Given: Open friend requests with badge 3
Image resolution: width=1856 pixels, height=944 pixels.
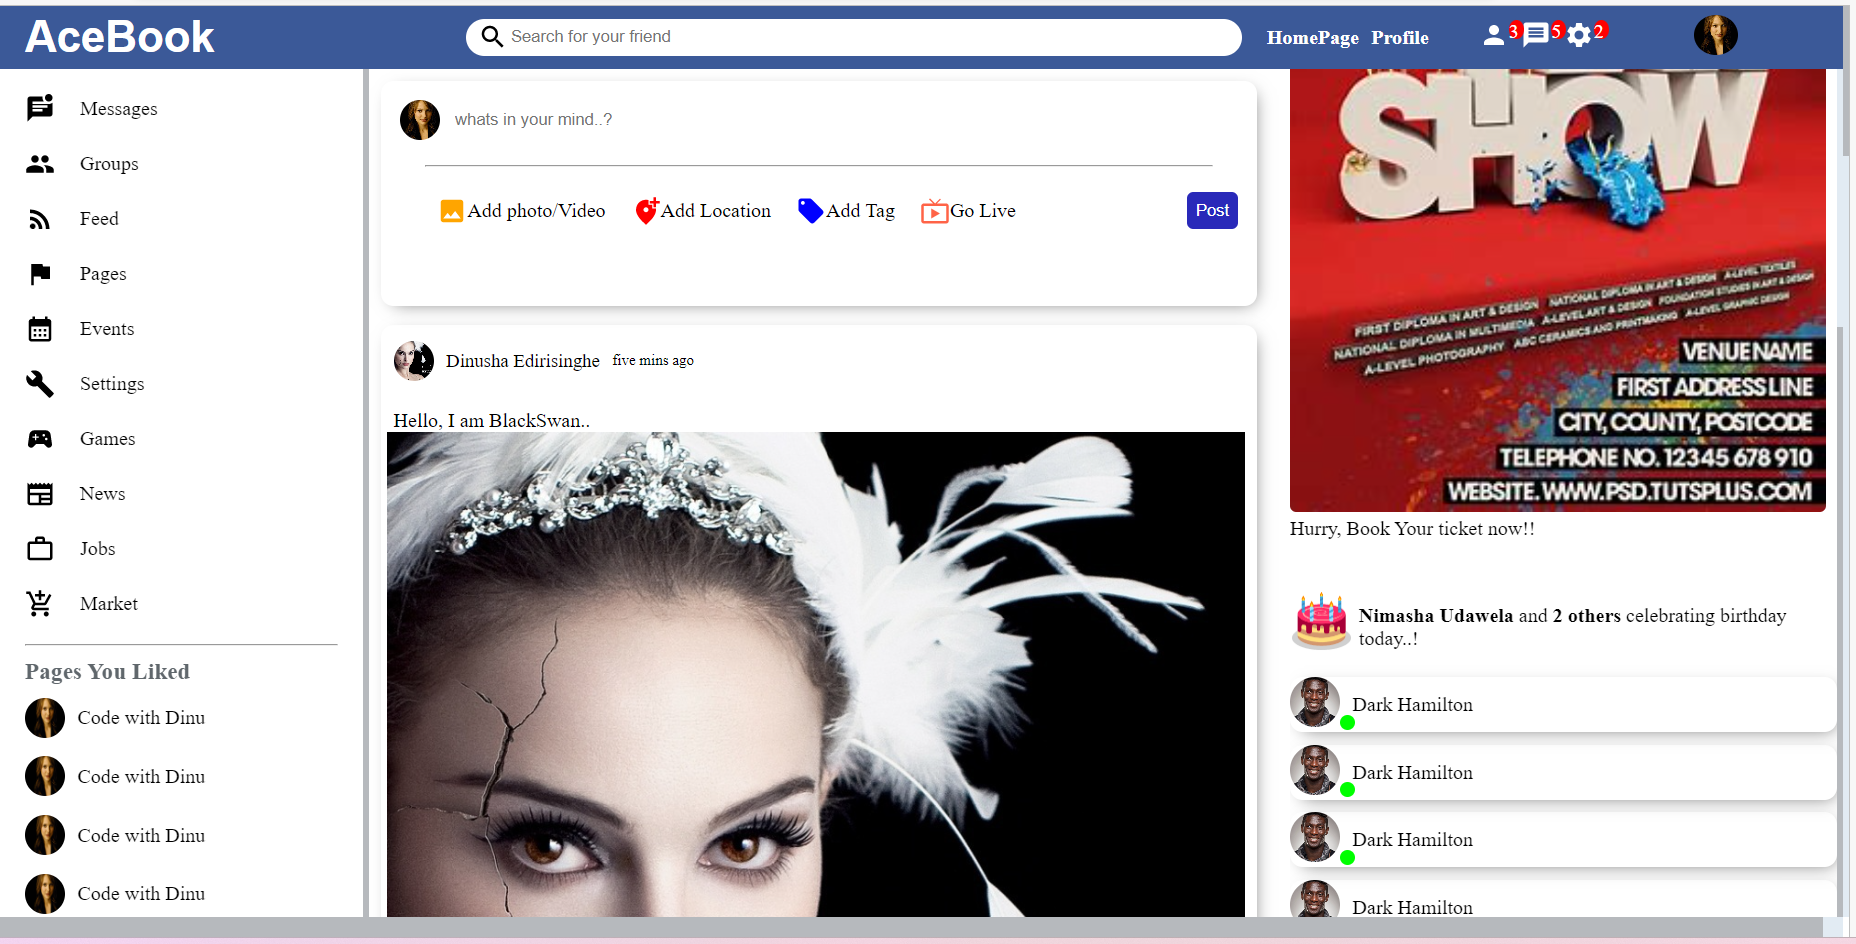Looking at the screenshot, I should coord(1494,35).
